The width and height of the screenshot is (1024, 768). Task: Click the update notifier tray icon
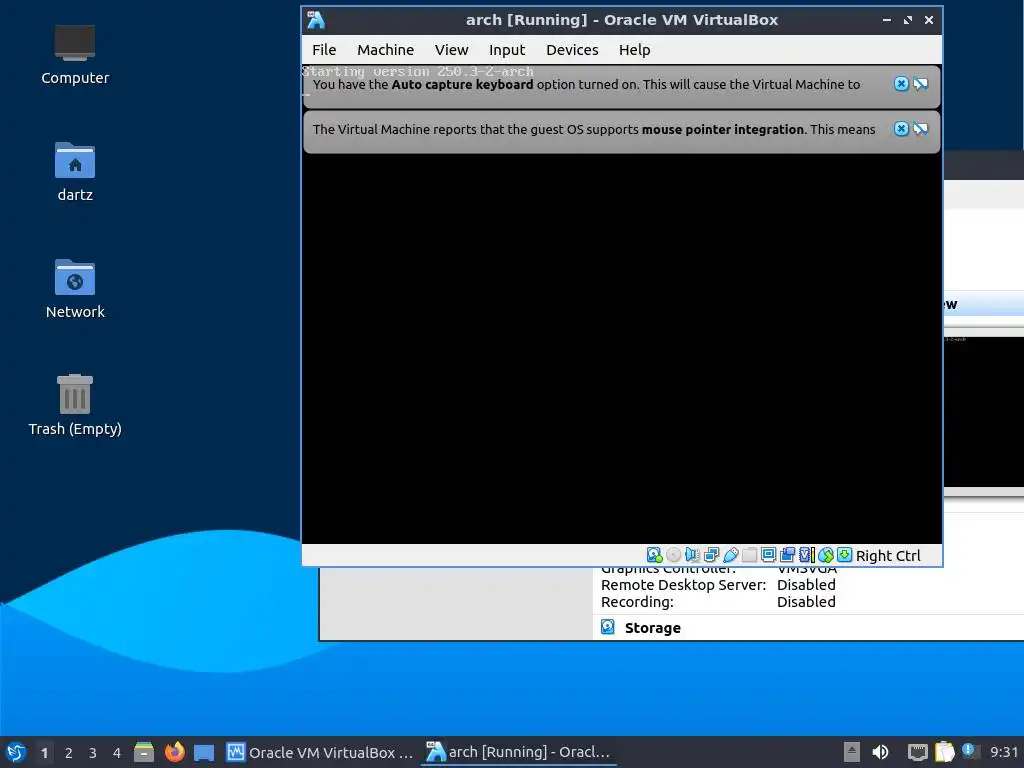pyautogui.click(x=970, y=751)
